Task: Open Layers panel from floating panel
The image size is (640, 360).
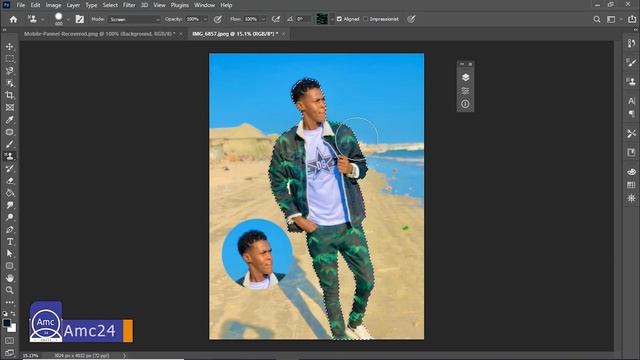Action: tap(465, 78)
